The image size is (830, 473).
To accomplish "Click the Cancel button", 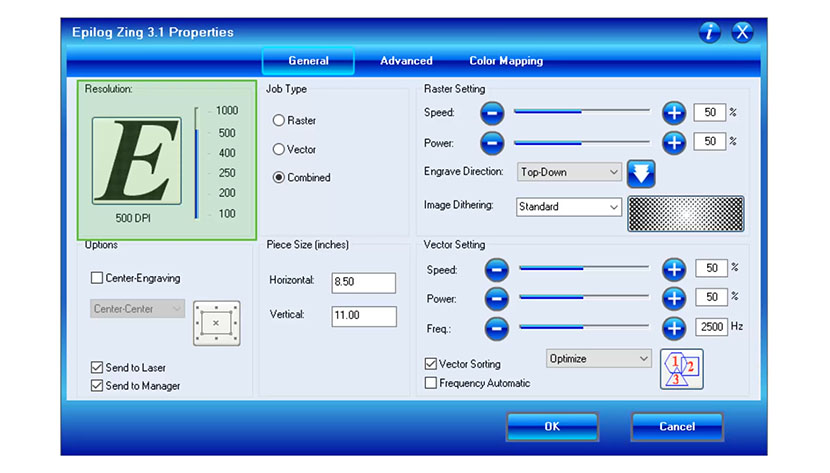I will click(677, 427).
